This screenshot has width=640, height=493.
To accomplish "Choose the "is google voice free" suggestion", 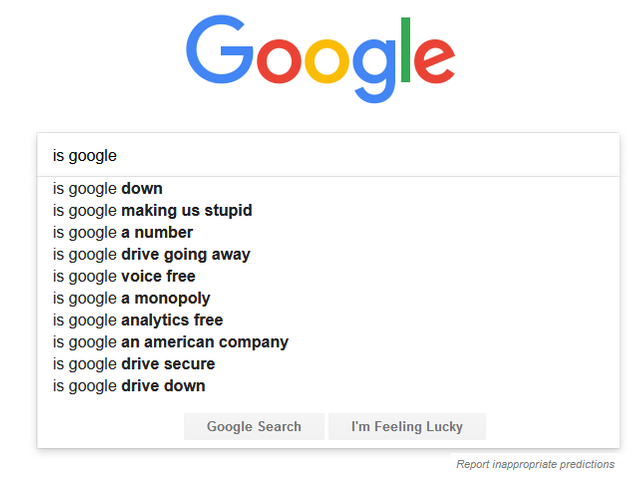I will (124, 277).
